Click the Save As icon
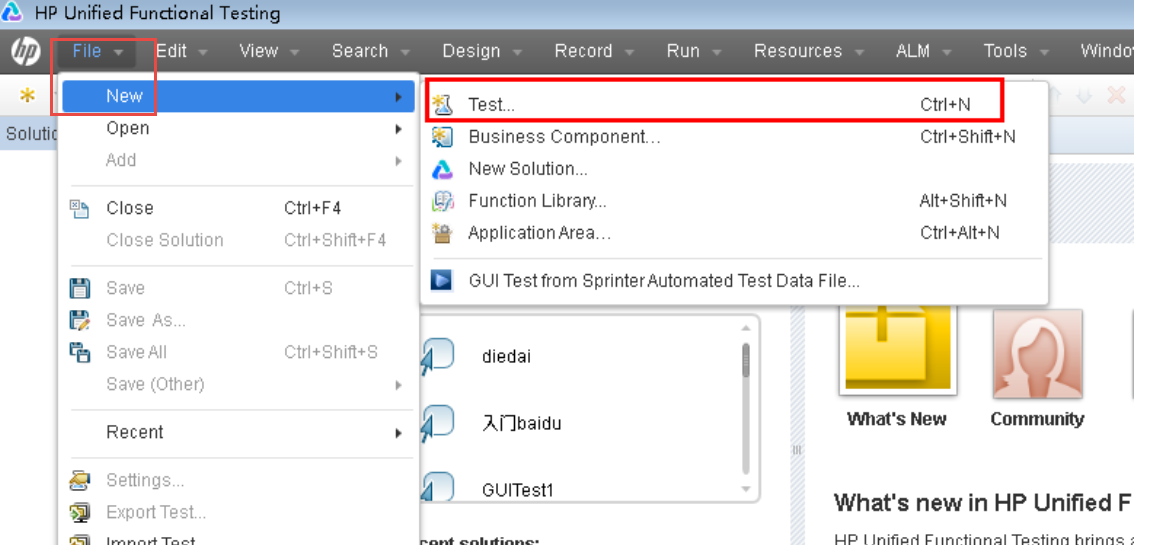This screenshot has width=1154, height=545. click(79, 320)
